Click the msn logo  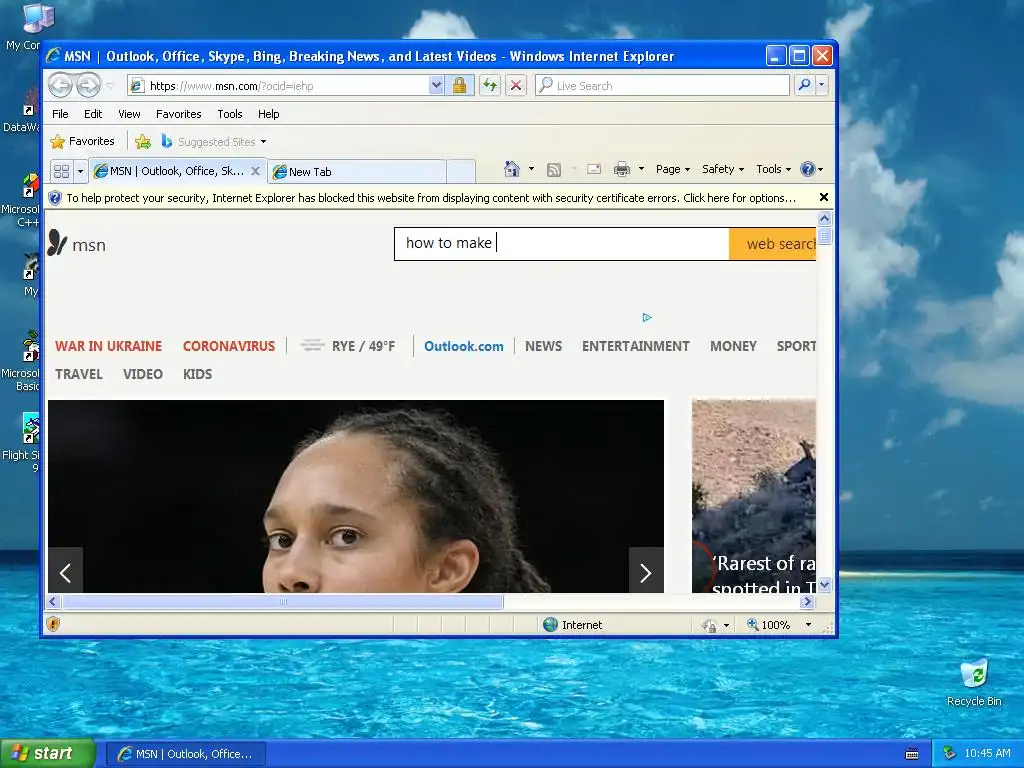coord(76,244)
